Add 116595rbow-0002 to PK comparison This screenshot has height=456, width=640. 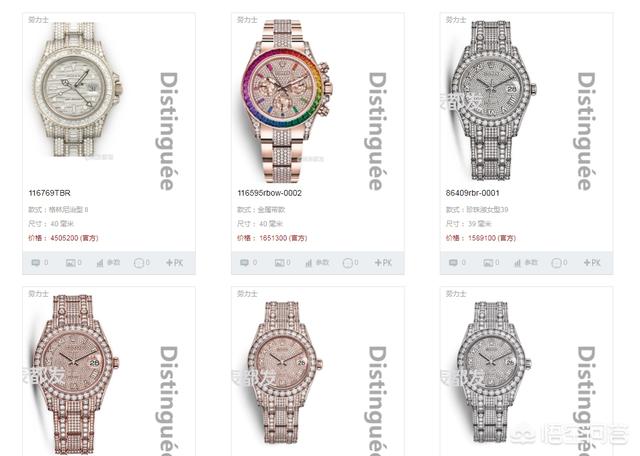click(x=384, y=263)
